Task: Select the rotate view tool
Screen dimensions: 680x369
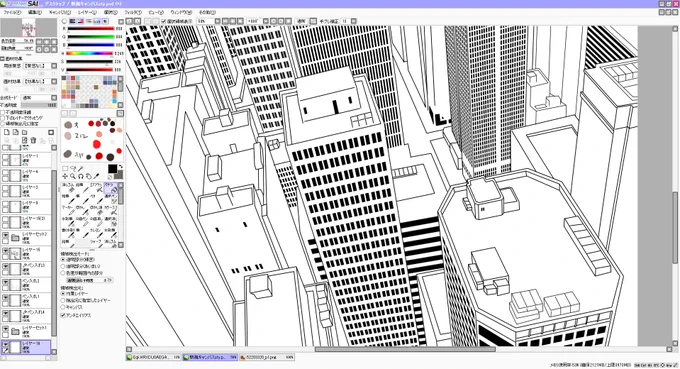Action: 81,176
